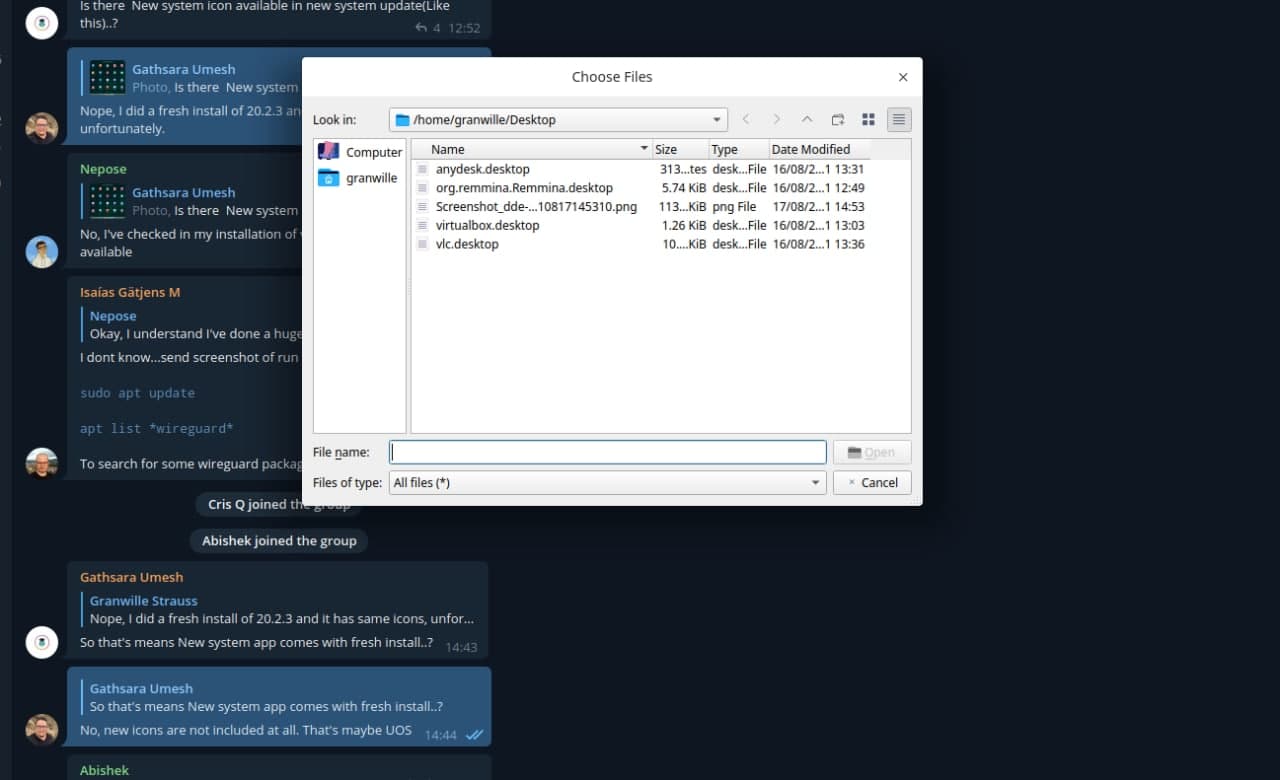1280x780 pixels.
Task: Open Nepose's avatar beside his message
Action: tap(41, 251)
